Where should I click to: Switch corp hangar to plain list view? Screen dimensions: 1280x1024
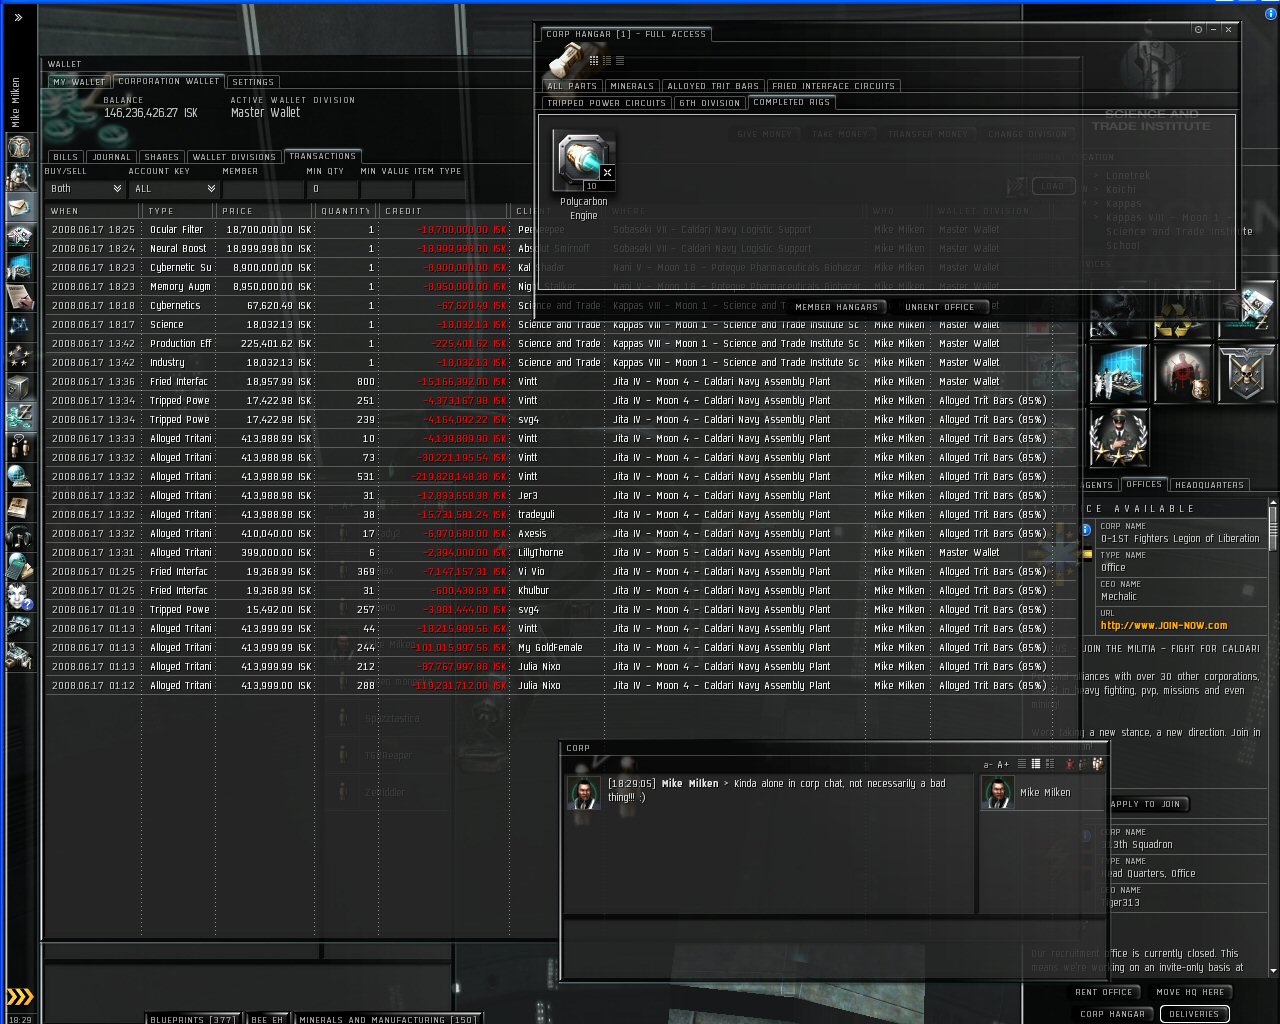tap(620, 61)
